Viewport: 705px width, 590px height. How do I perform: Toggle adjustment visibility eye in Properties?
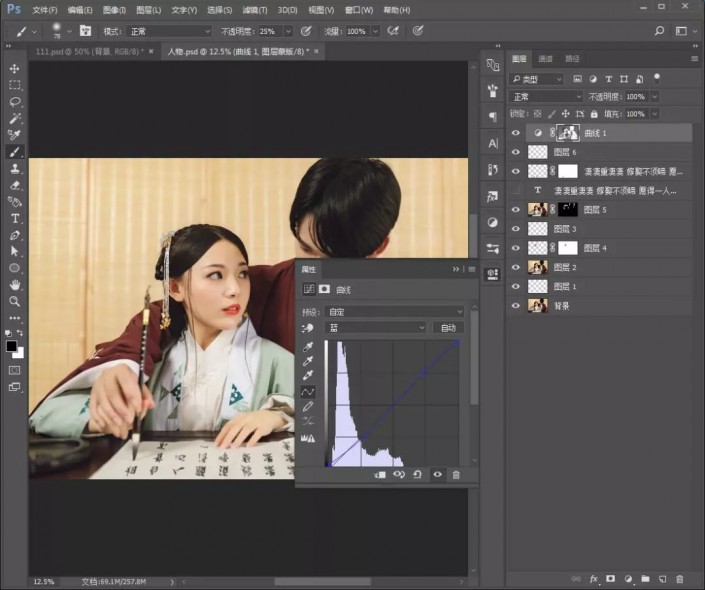[437, 474]
